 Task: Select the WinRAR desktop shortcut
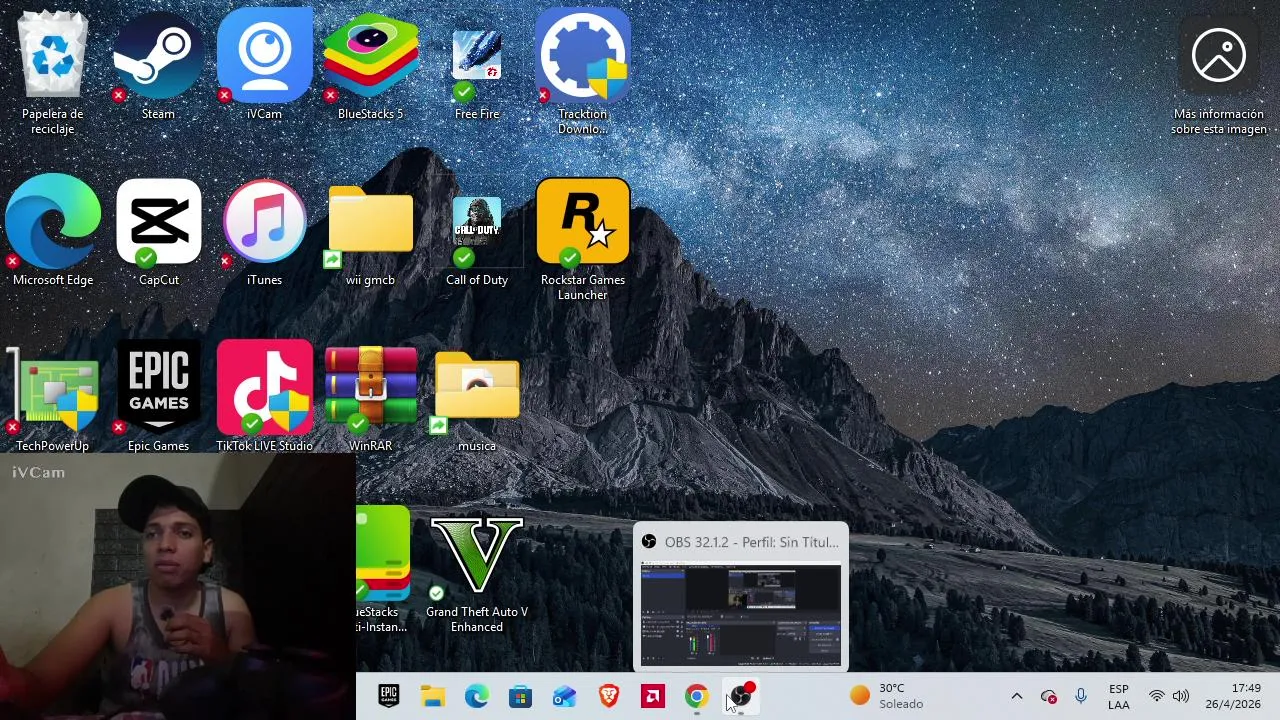[x=371, y=398]
